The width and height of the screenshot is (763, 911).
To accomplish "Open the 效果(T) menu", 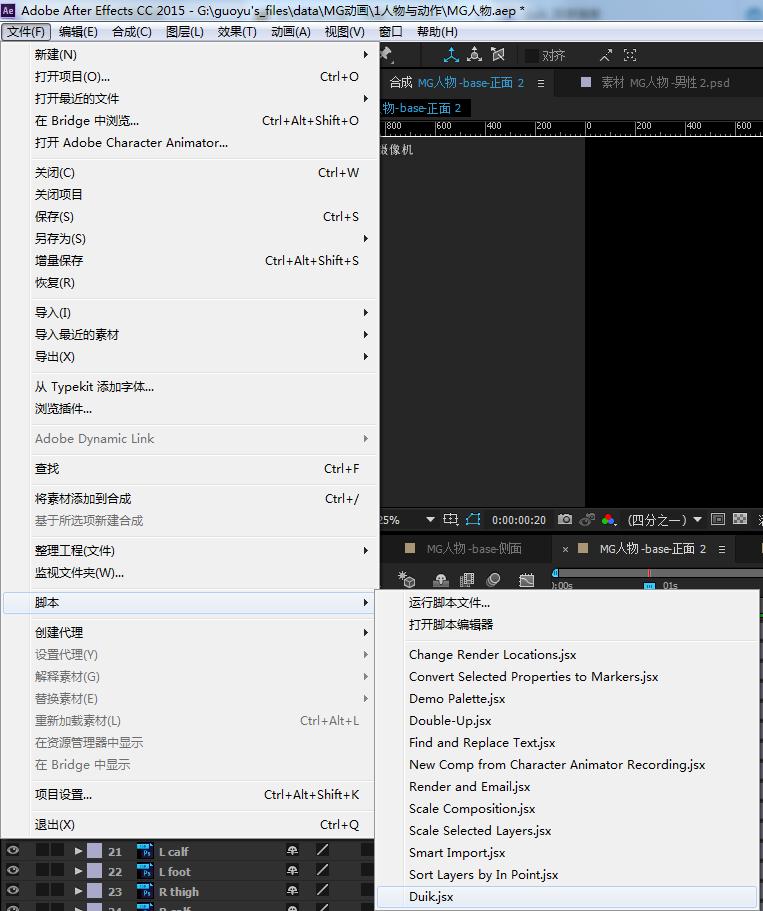I will [237, 32].
